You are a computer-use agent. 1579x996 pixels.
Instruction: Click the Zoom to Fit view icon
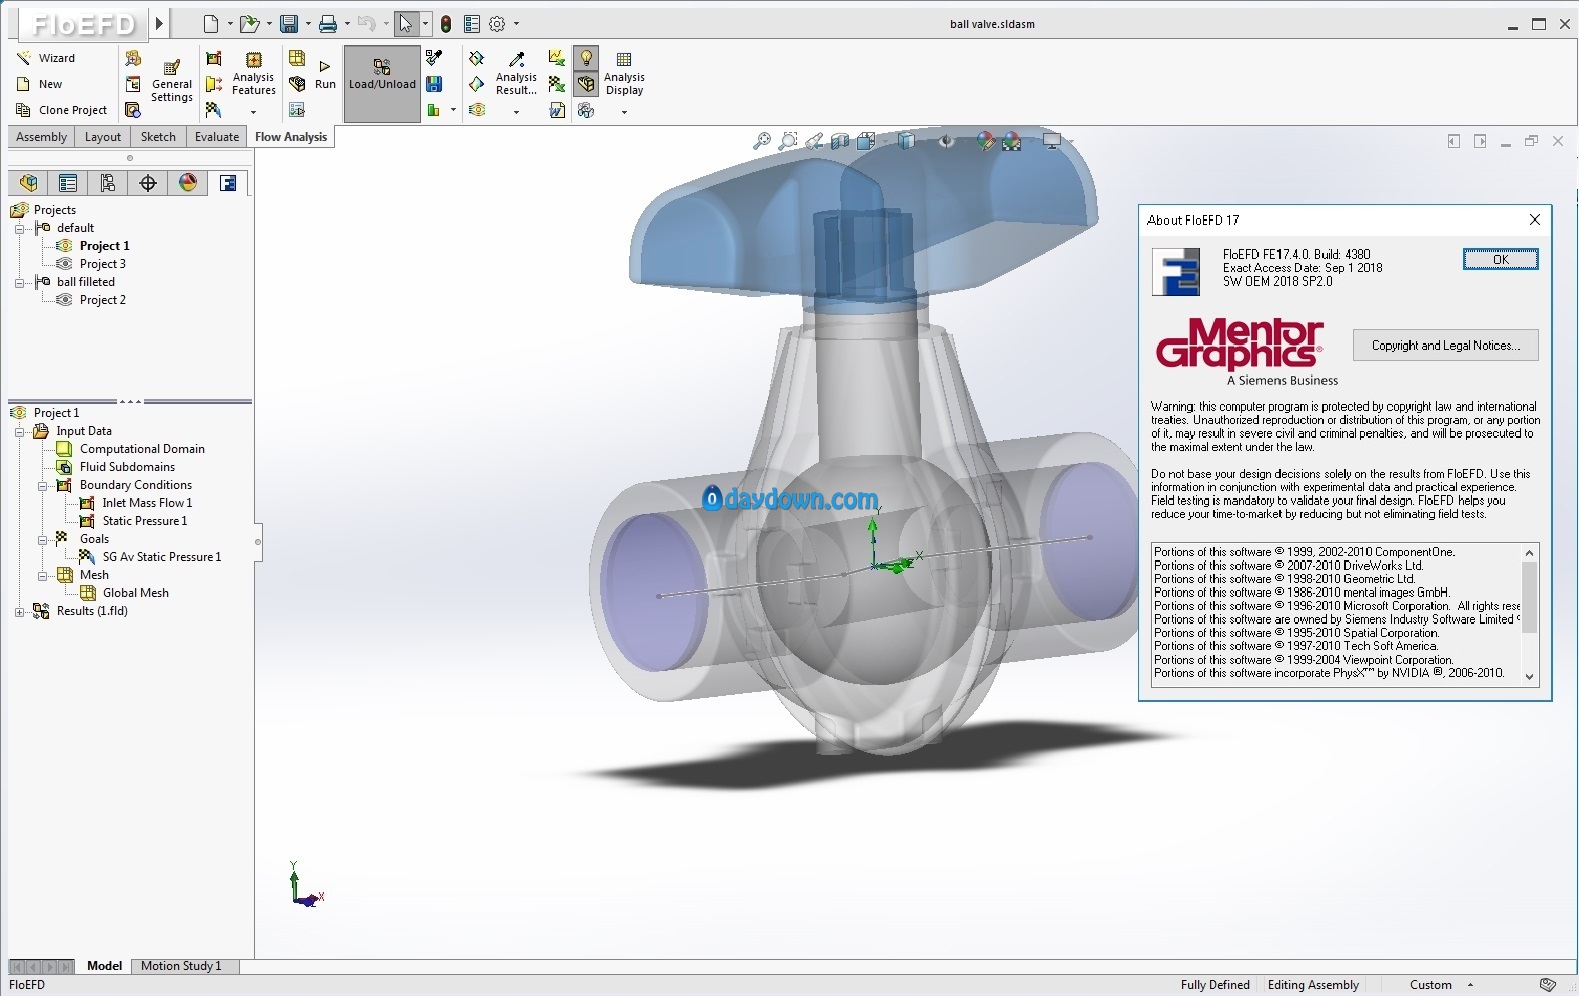[762, 141]
